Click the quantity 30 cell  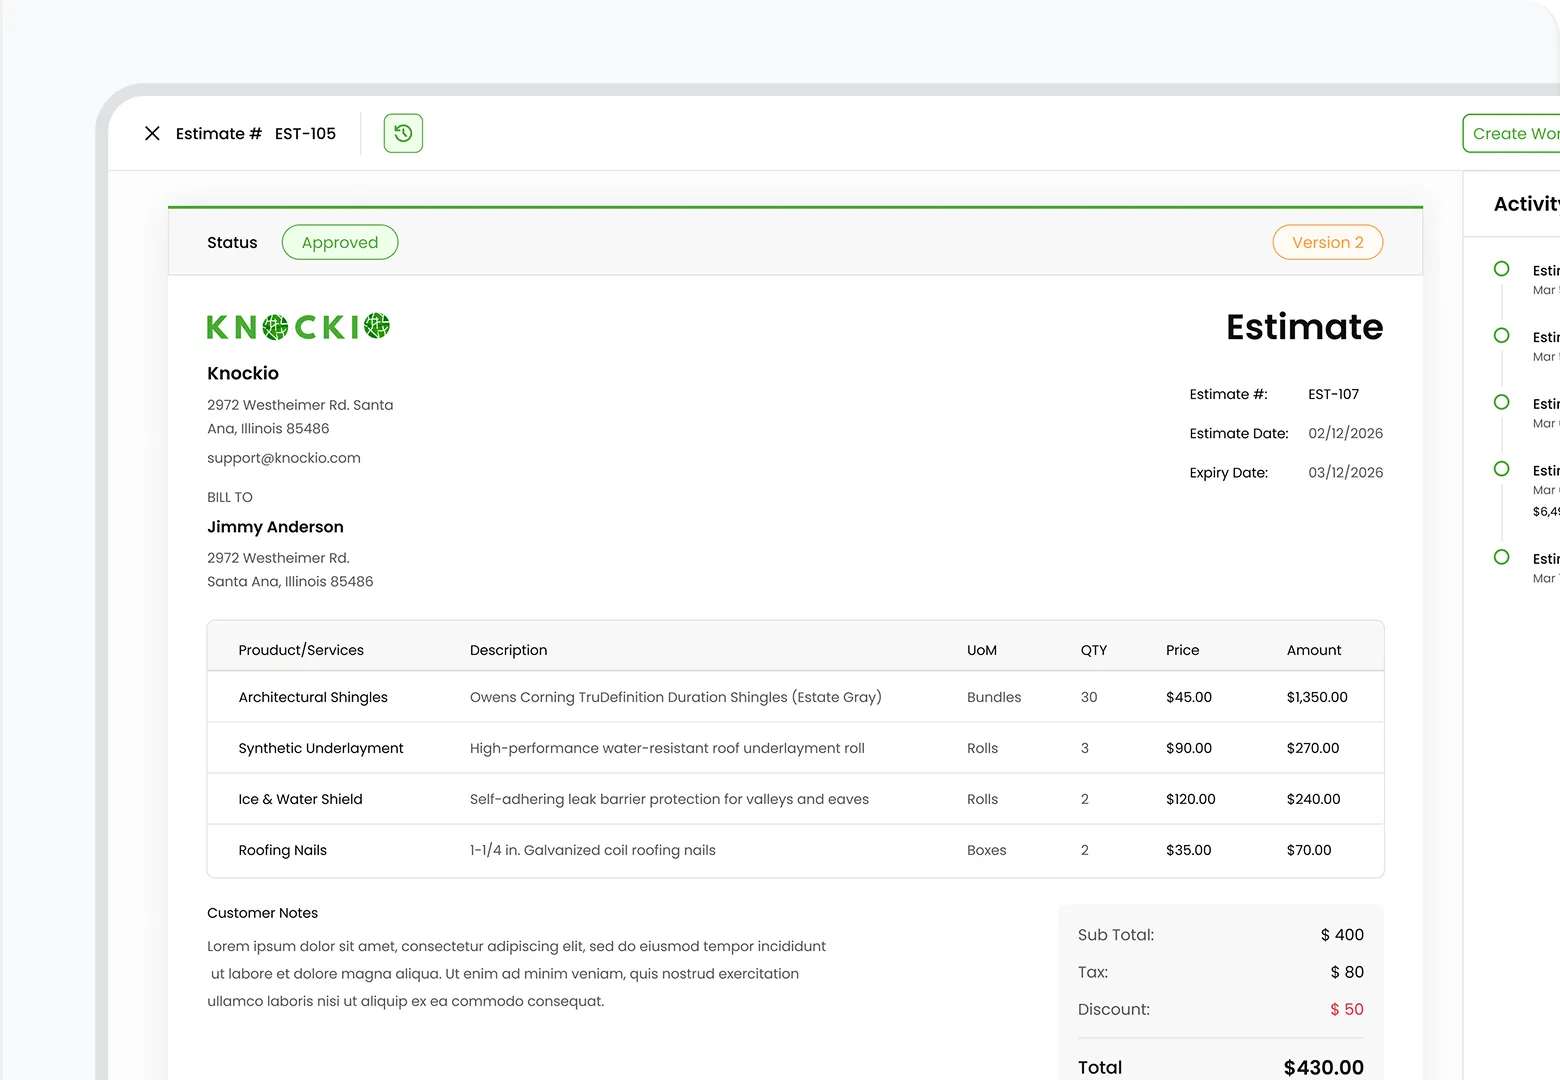pyautogui.click(x=1089, y=697)
